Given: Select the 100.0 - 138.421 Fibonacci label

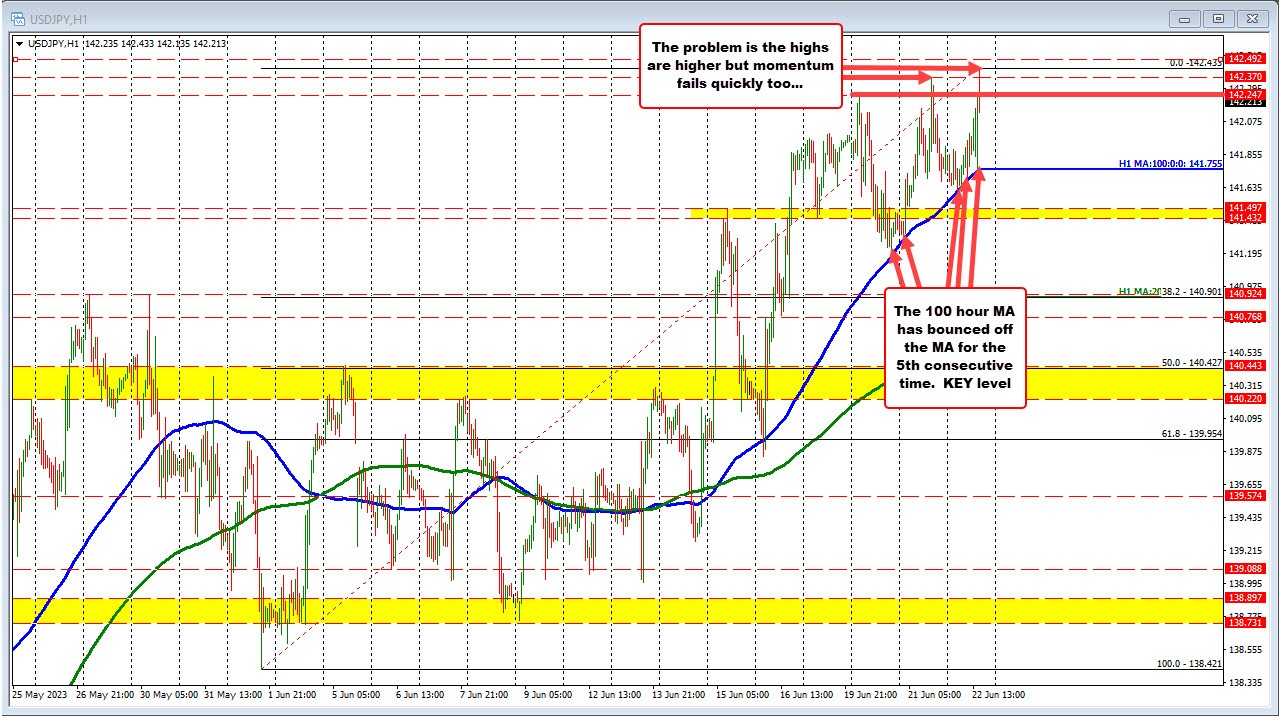Looking at the screenshot, I should (1188, 663).
